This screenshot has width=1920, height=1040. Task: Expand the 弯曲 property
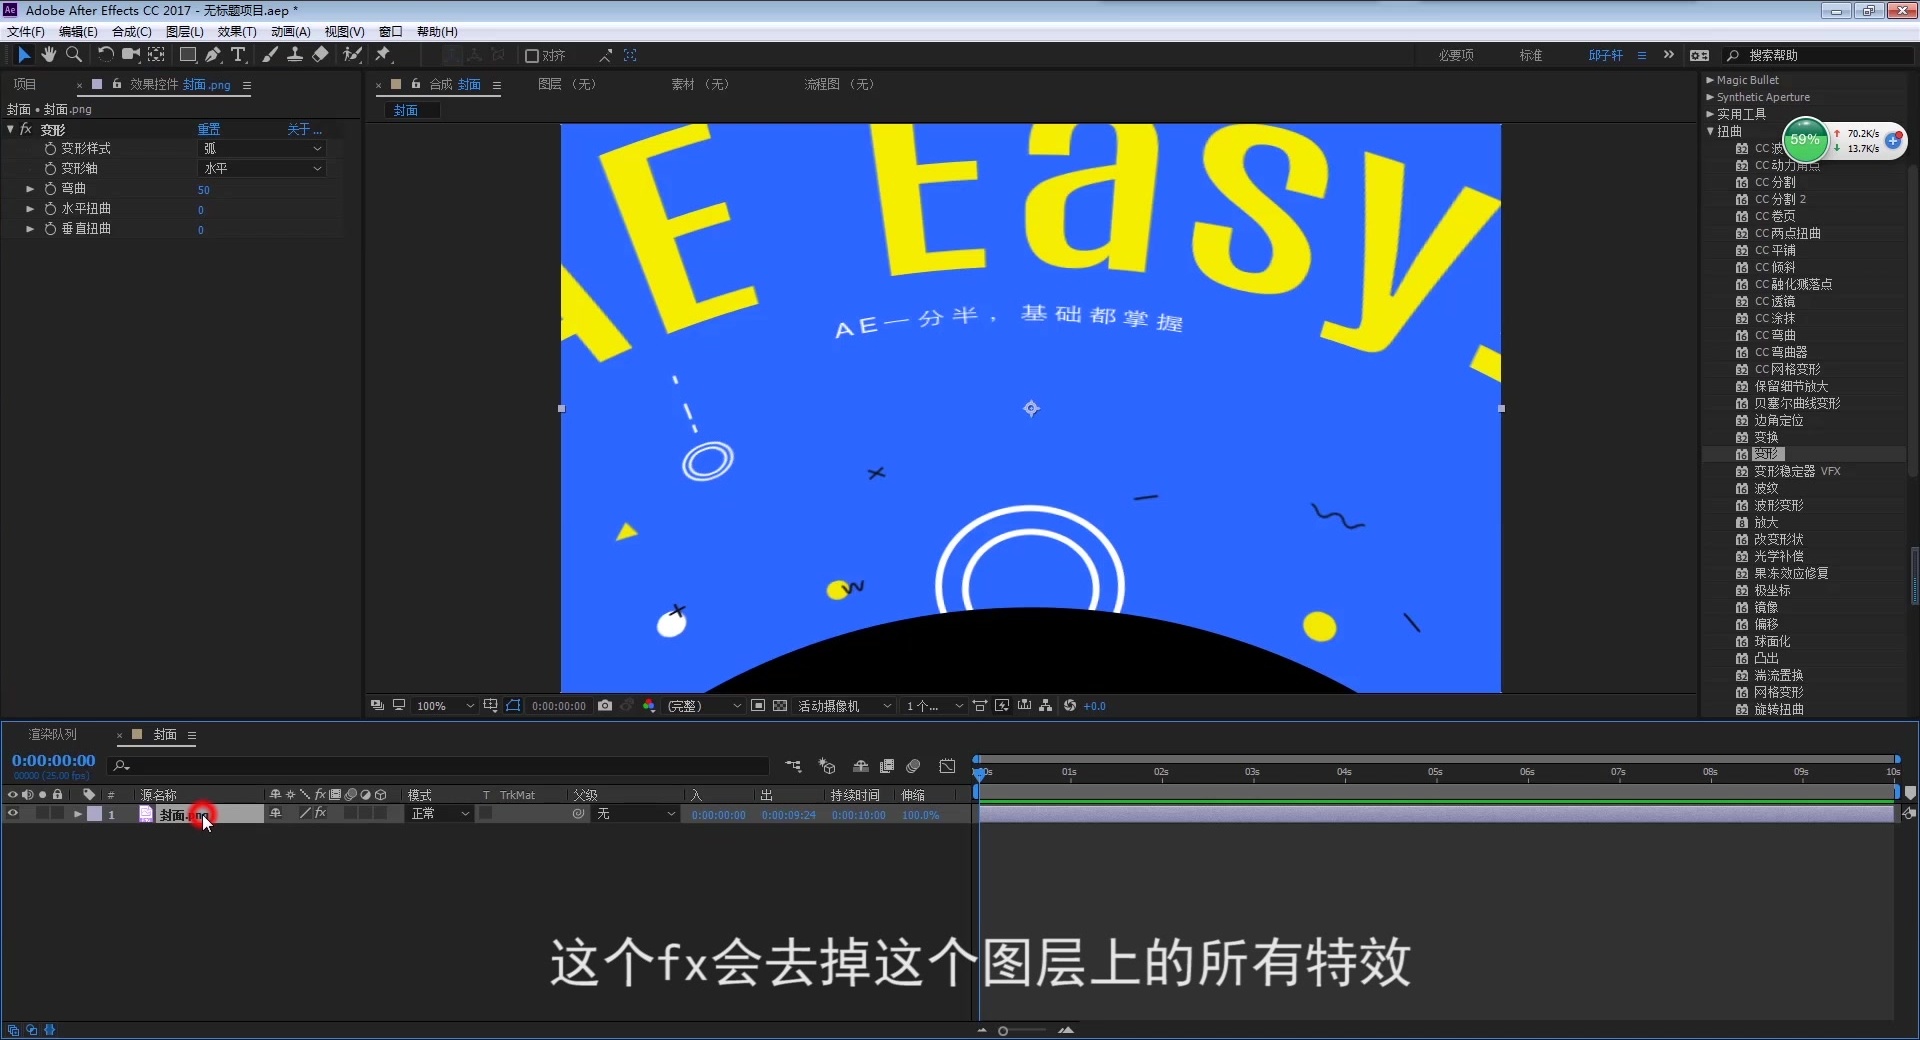(x=30, y=189)
